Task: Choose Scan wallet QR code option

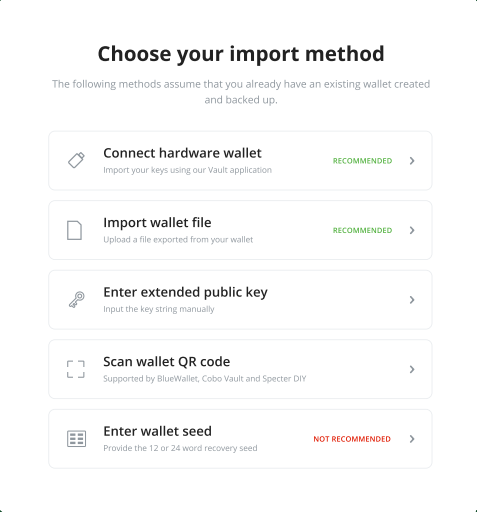Action: [240, 369]
